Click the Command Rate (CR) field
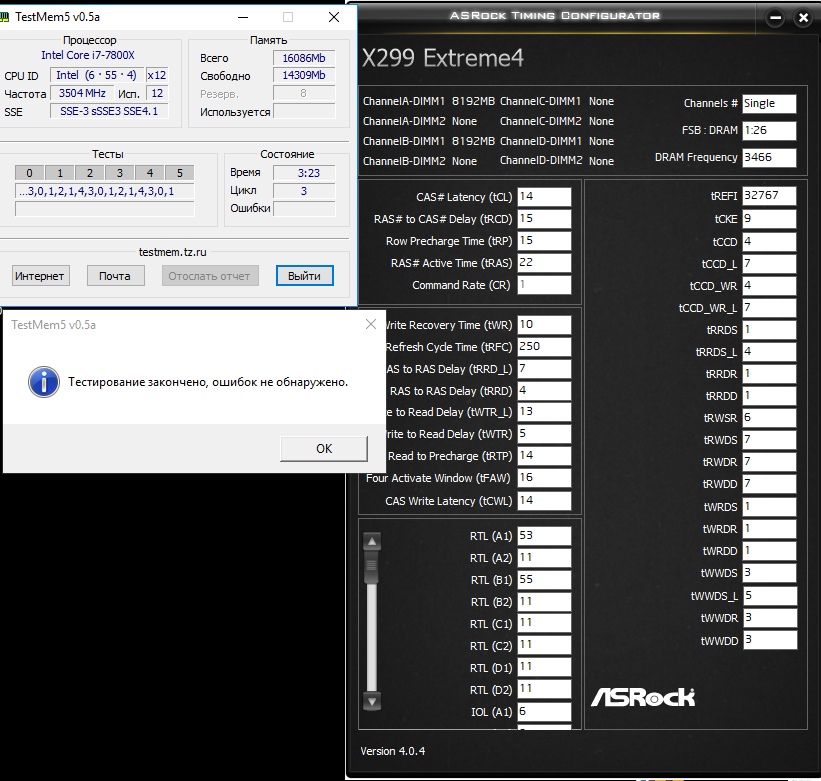821x781 pixels. click(x=544, y=285)
